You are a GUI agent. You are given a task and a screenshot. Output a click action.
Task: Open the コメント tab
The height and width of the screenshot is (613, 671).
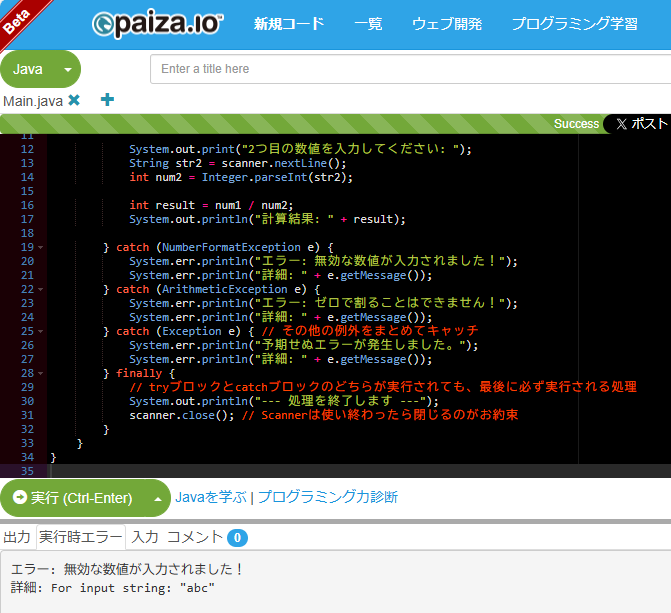(194, 537)
